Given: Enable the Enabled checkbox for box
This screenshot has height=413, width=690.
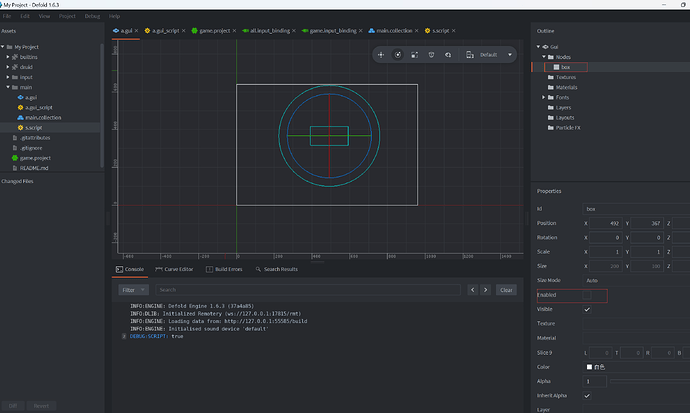Looking at the screenshot, I should 587,295.
